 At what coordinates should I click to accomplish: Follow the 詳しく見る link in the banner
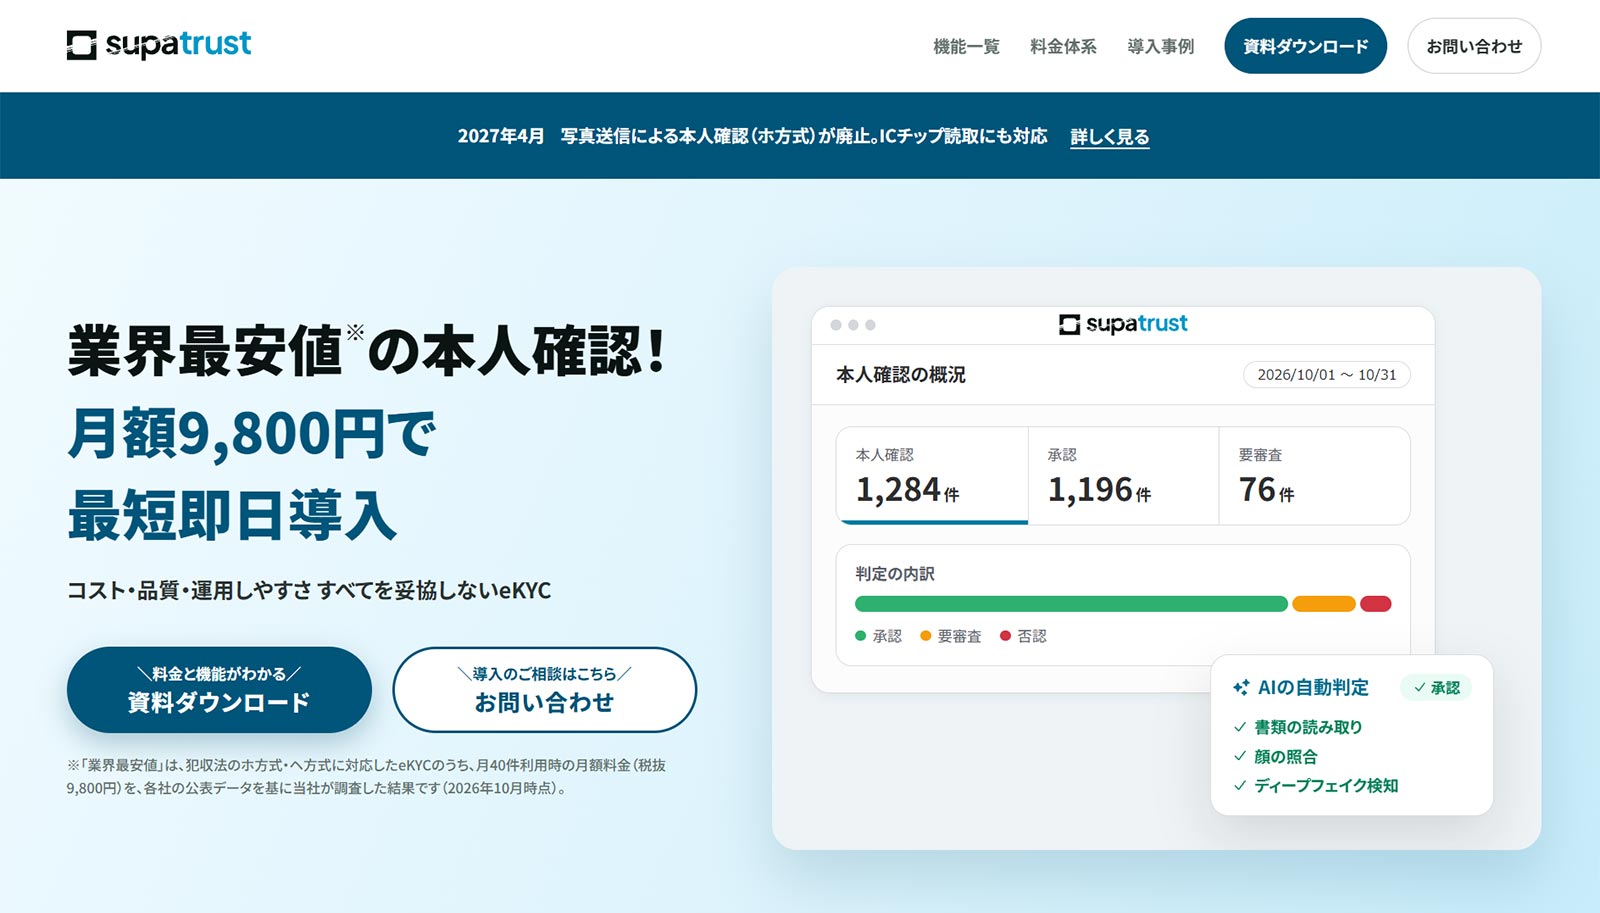[x=1110, y=137]
